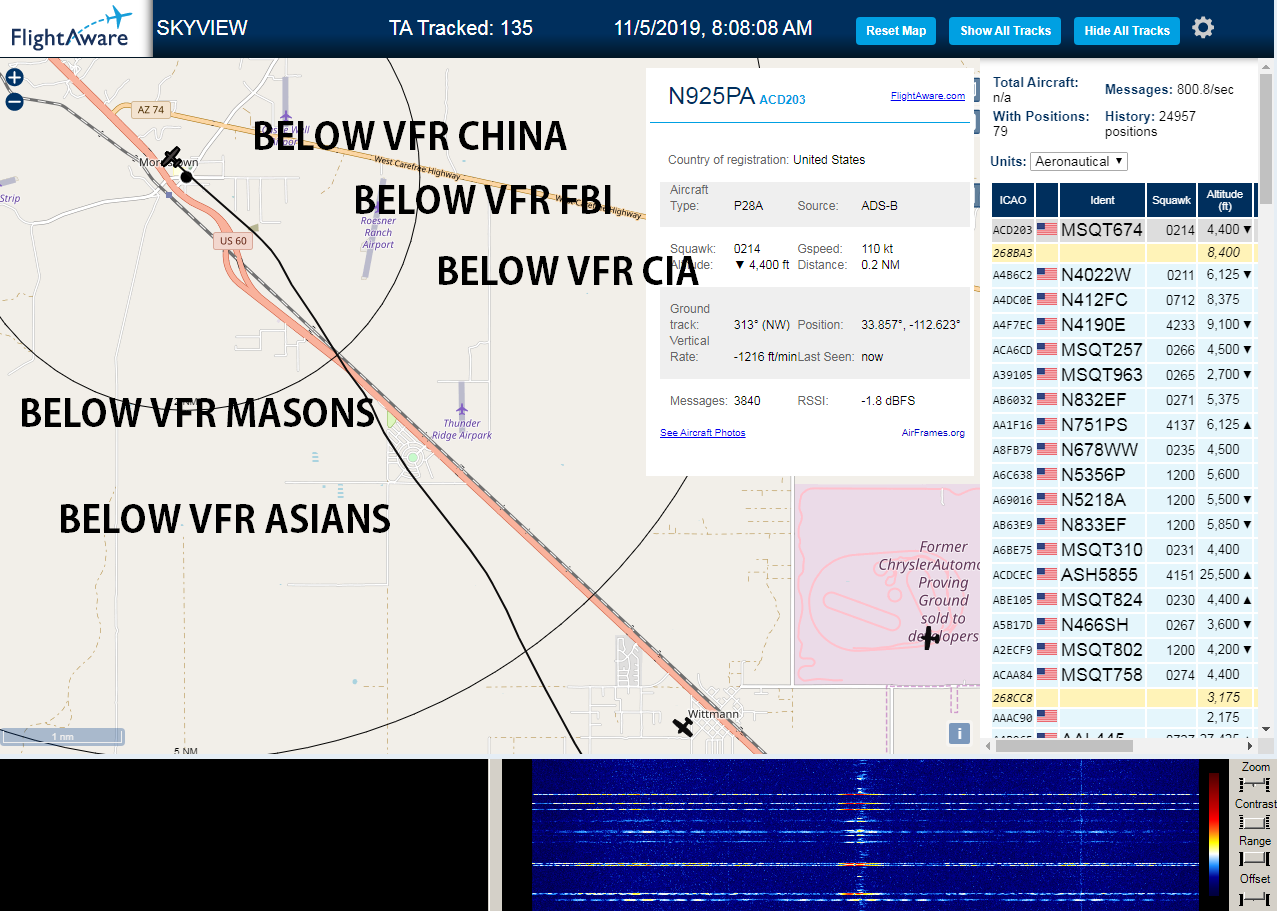The height and width of the screenshot is (911, 1277).
Task: Sort table by Altitude (ft) column header
Action: (1224, 200)
